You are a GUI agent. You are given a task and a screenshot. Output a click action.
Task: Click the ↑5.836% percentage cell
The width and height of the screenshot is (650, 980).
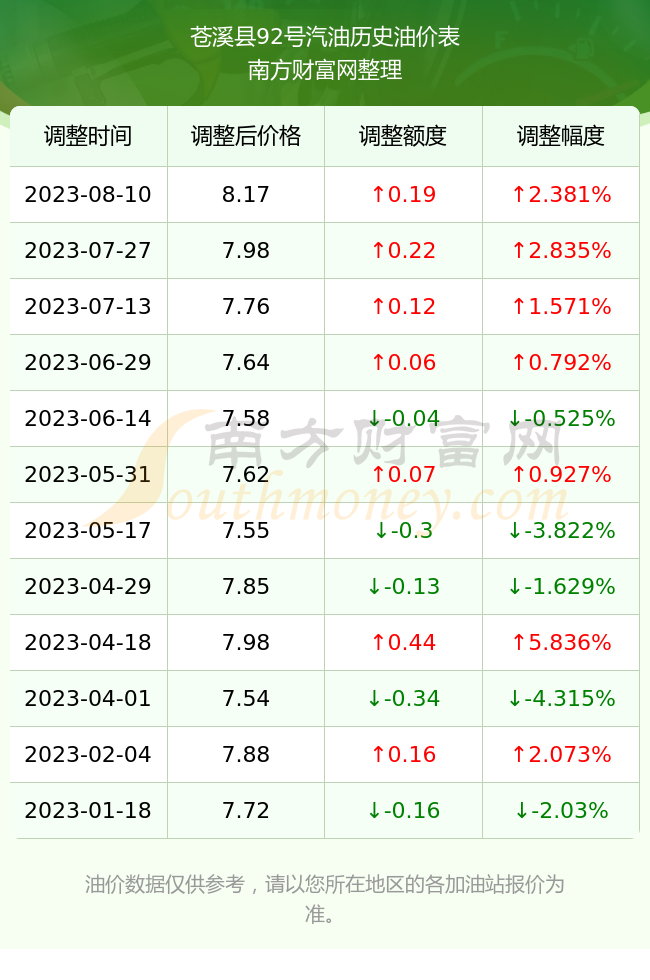coord(561,642)
